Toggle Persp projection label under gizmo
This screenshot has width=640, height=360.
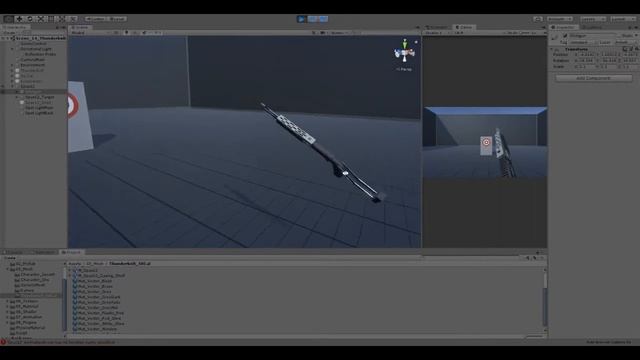[x=404, y=69]
